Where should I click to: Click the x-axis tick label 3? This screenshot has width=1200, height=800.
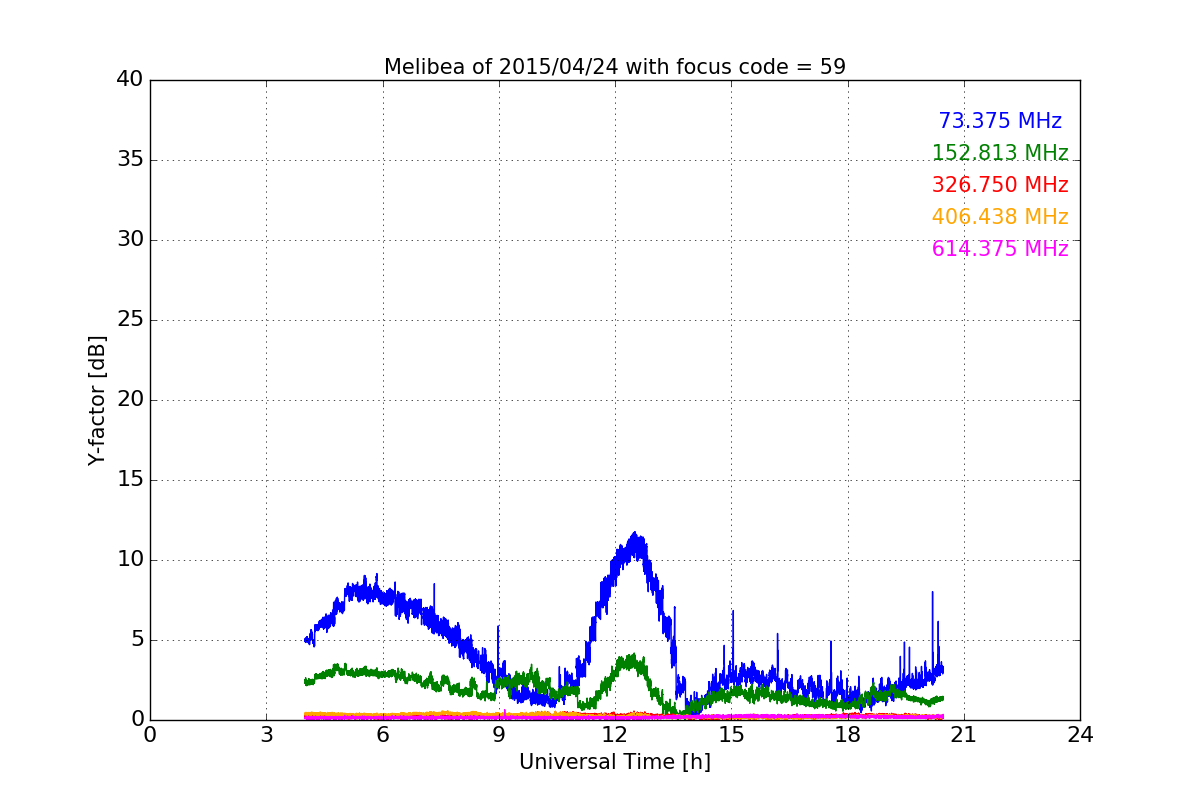click(266, 734)
